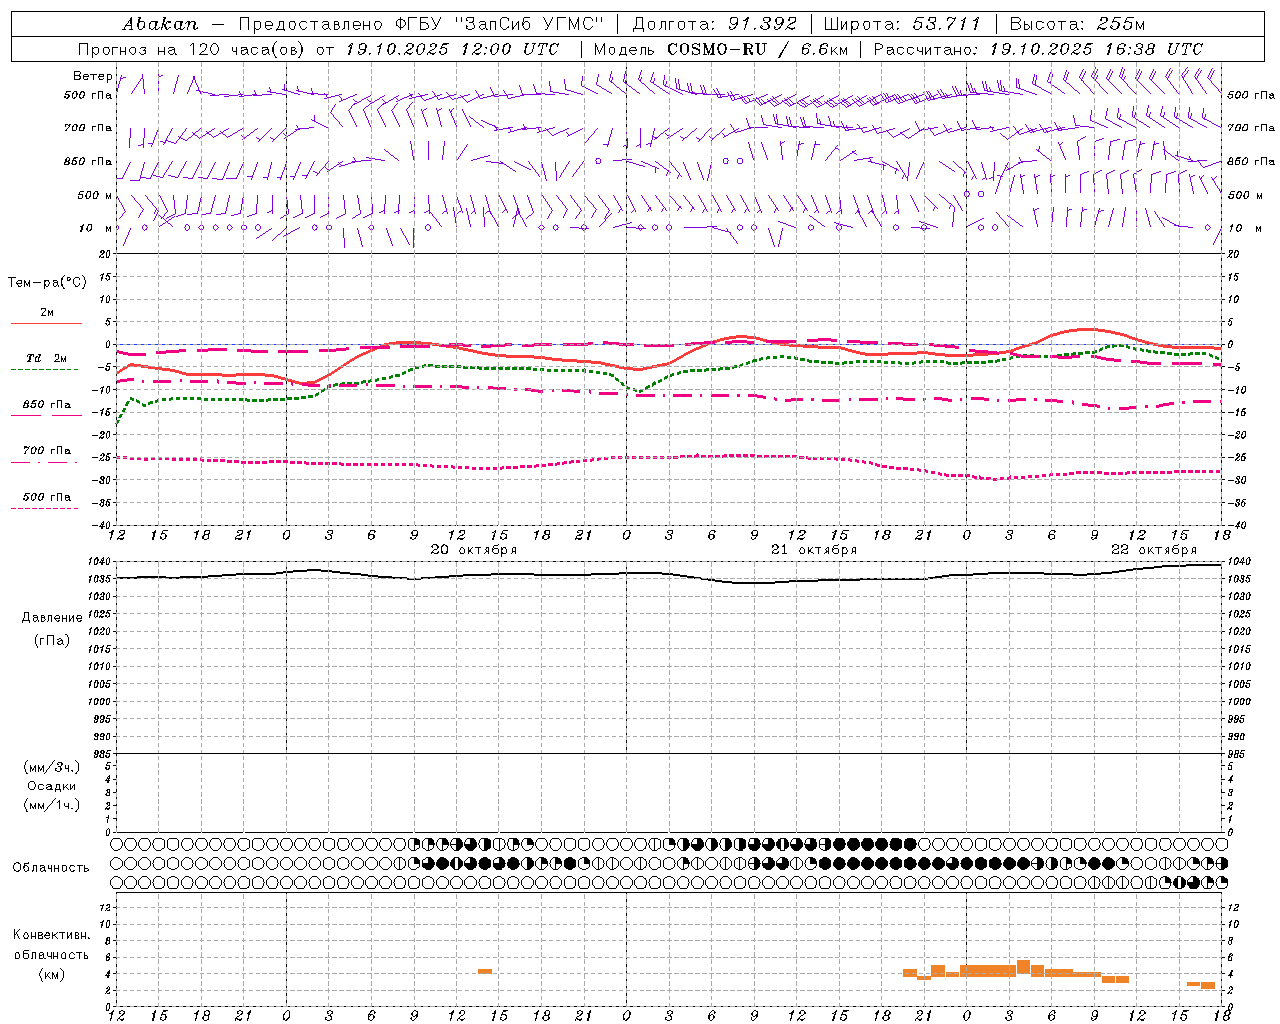Click the right-side '850 гПа' wind level label
Viewport: 1280px width, 1024px height.
coord(1251,161)
